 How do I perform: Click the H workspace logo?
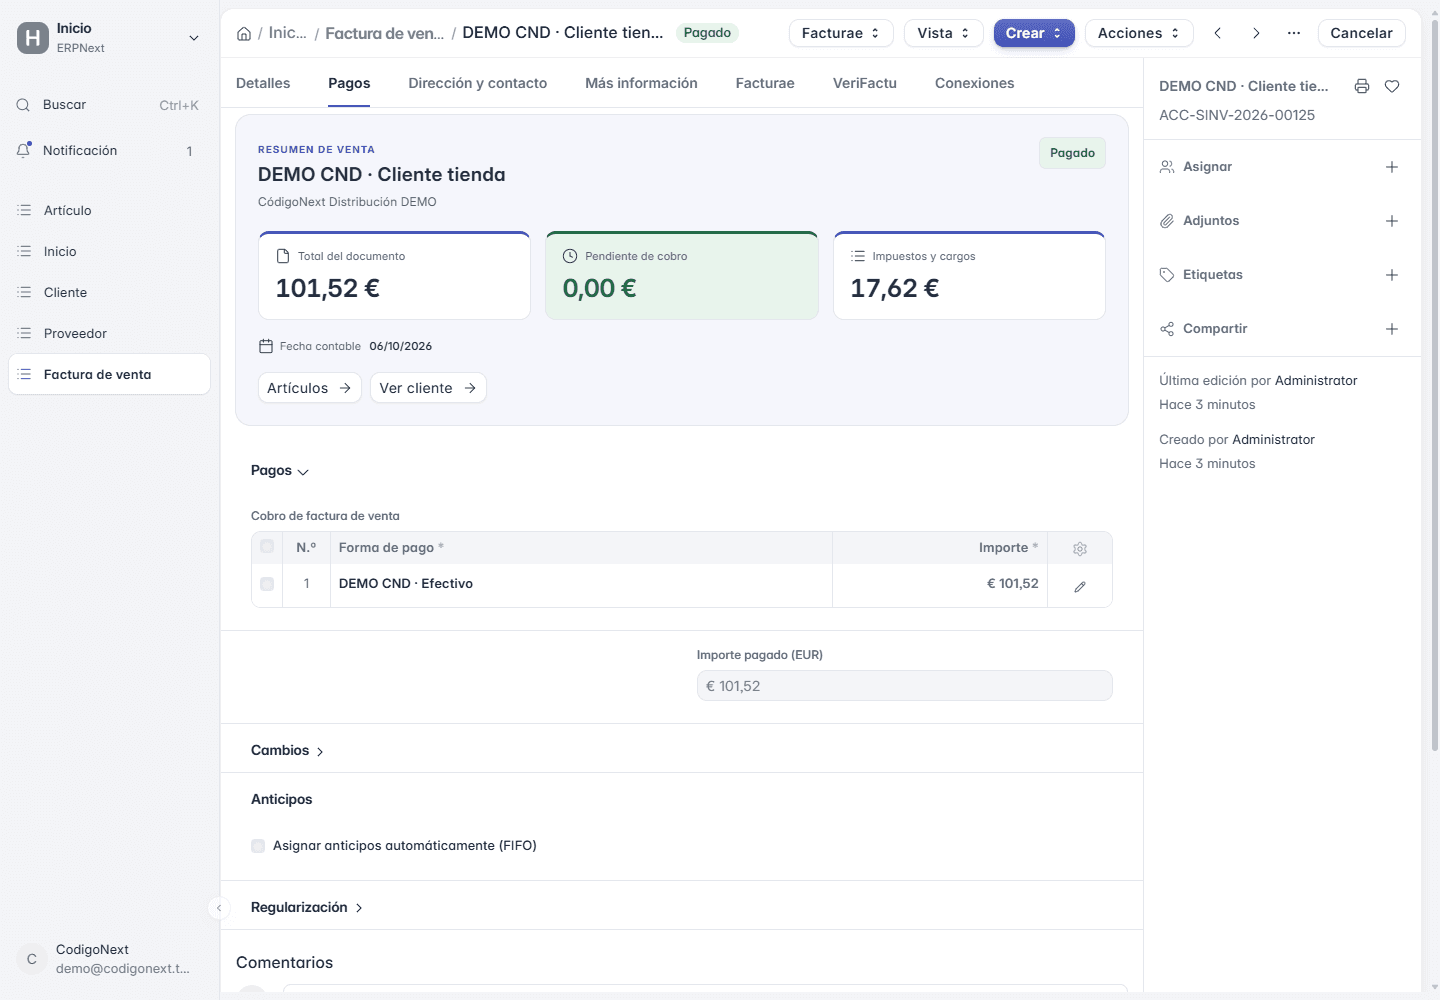[x=33, y=38]
